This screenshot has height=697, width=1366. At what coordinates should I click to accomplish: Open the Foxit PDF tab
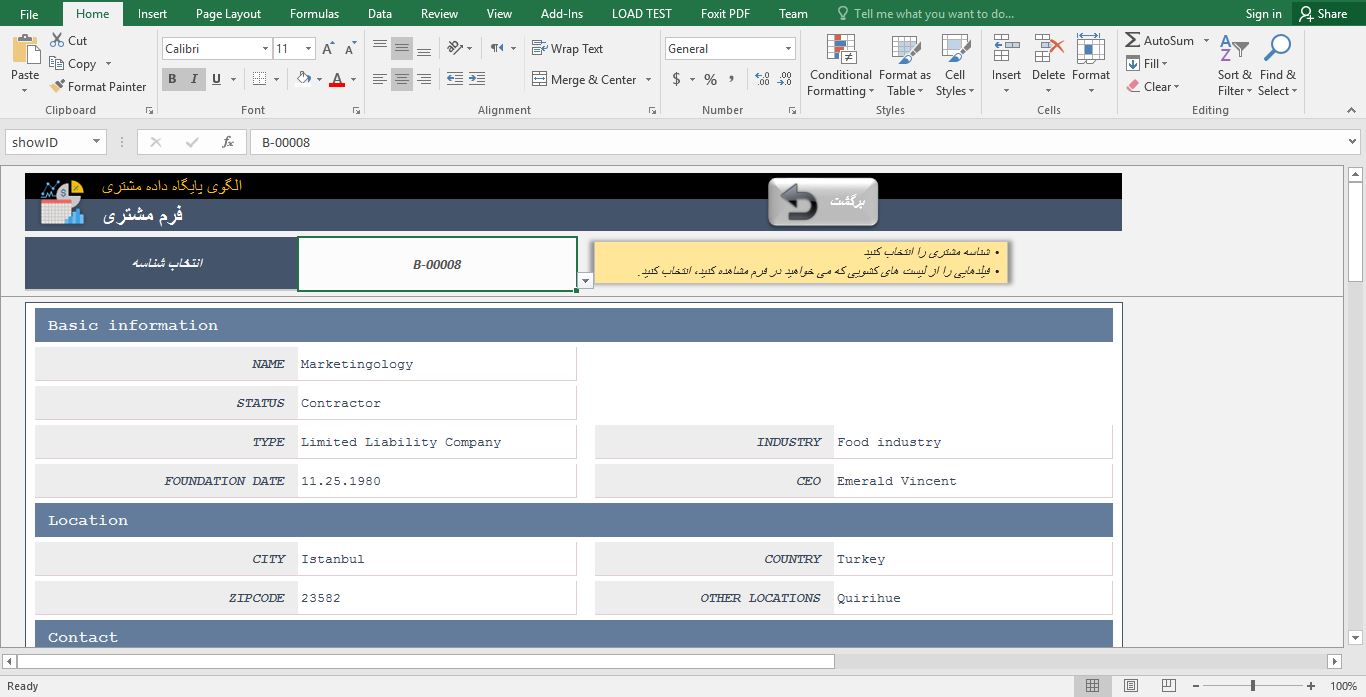pyautogui.click(x=725, y=14)
